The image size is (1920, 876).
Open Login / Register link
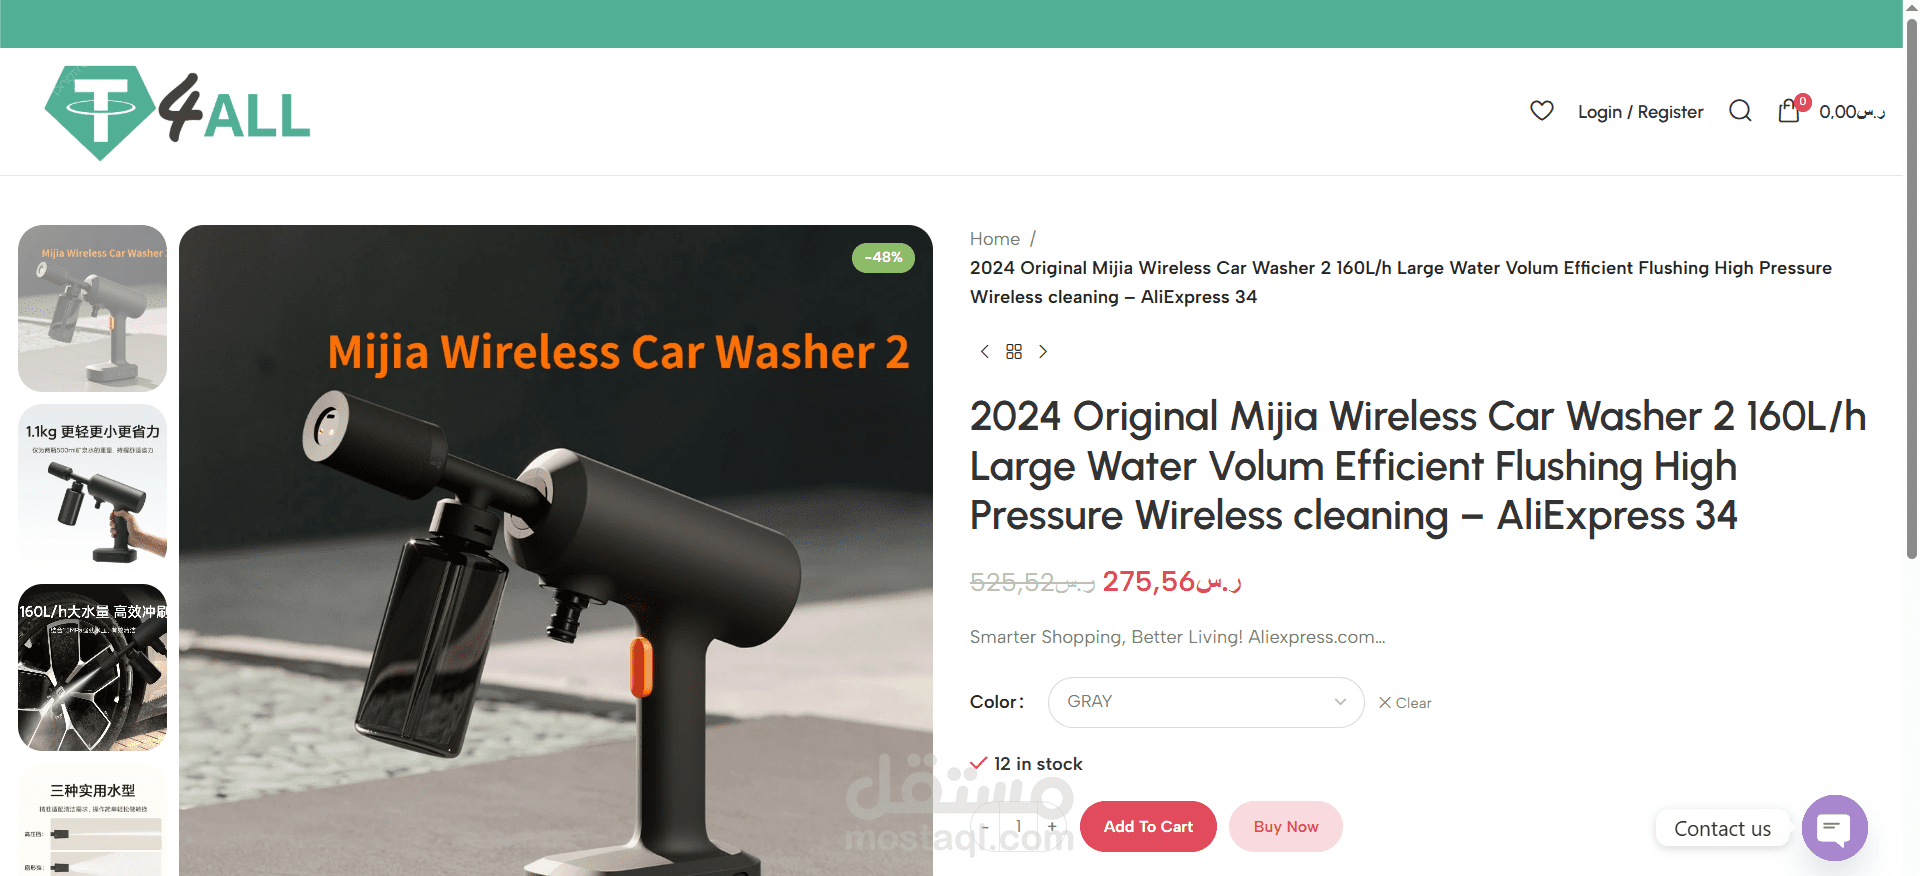1640,112
